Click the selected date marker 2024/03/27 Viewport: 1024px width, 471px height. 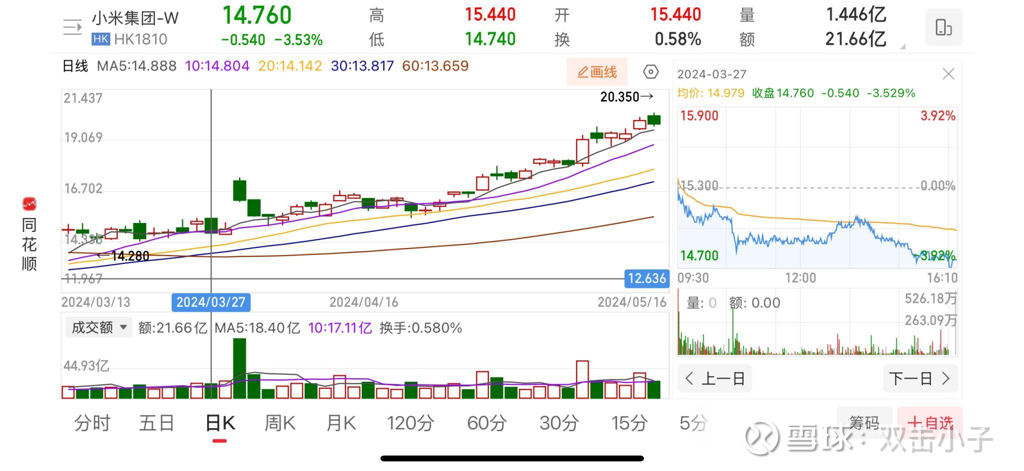[211, 302]
